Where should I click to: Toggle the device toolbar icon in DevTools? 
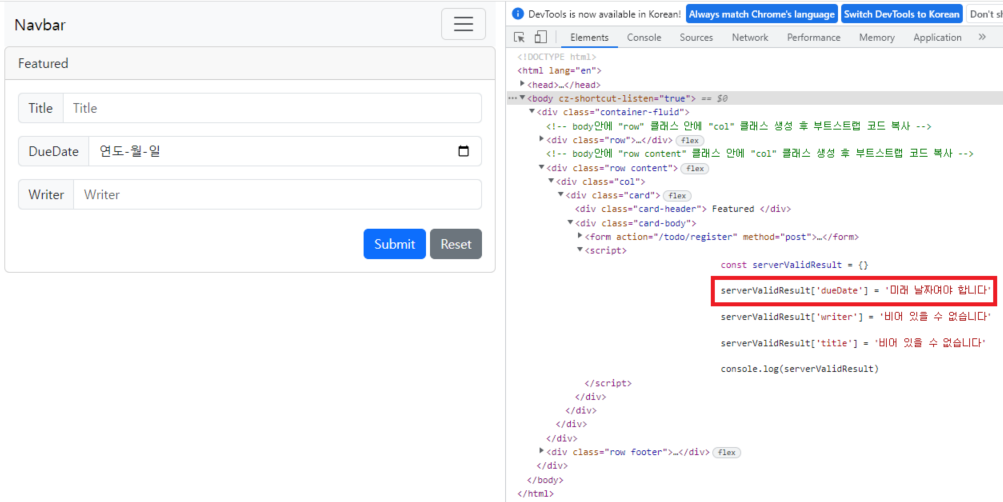pyautogui.click(x=541, y=37)
